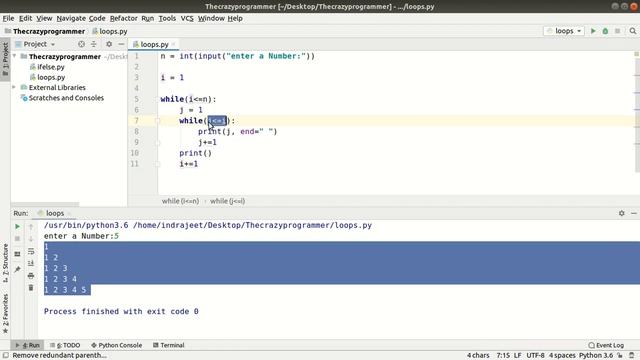Open the Run menu

point(148,18)
